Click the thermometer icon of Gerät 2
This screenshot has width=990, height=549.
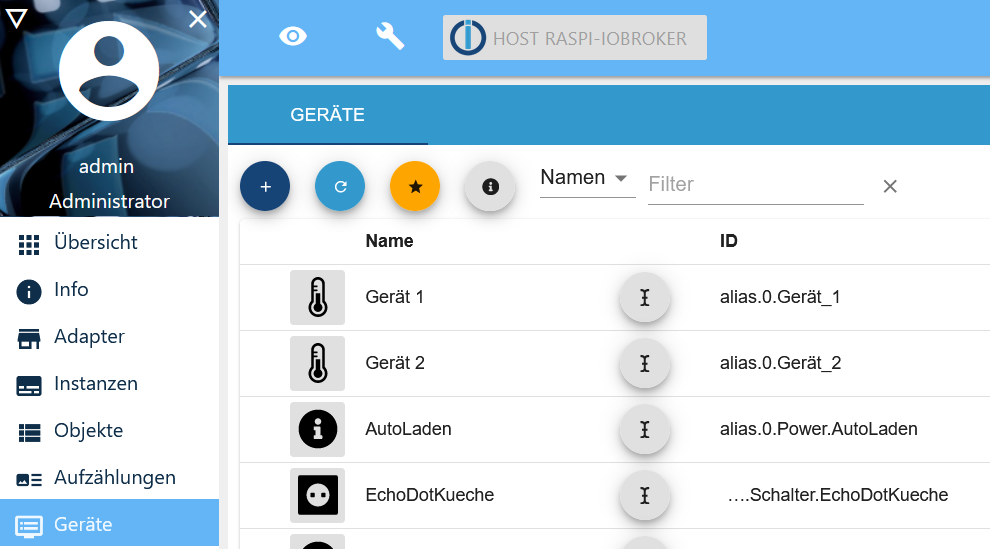click(x=318, y=363)
